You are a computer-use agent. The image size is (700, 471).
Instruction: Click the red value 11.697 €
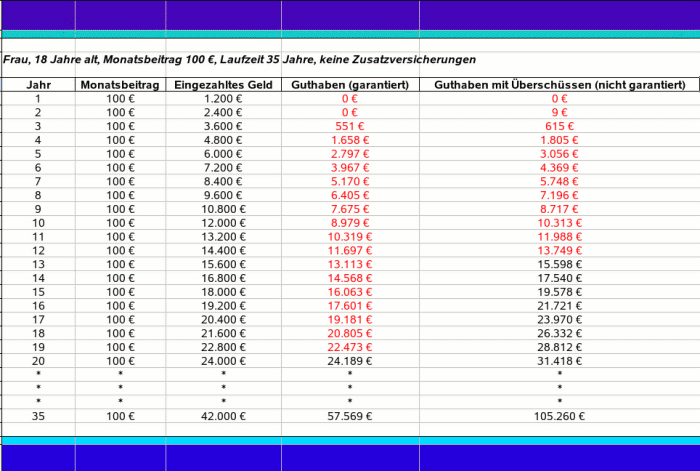tap(350, 251)
